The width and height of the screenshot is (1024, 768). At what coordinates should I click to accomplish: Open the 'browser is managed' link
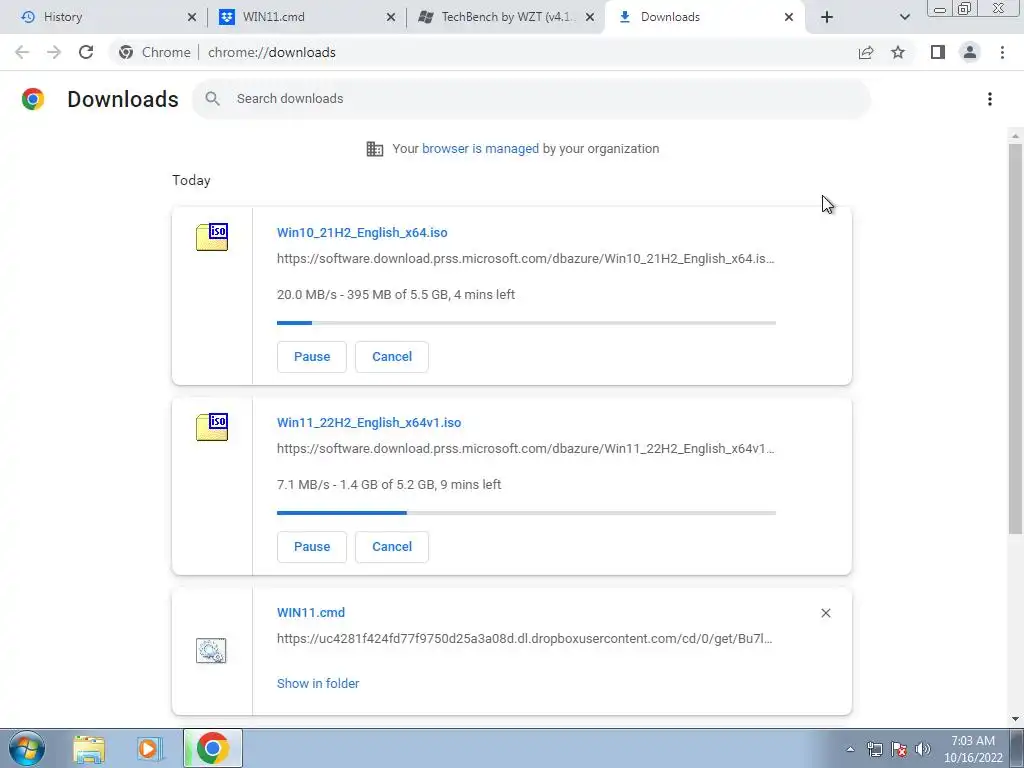click(480, 148)
